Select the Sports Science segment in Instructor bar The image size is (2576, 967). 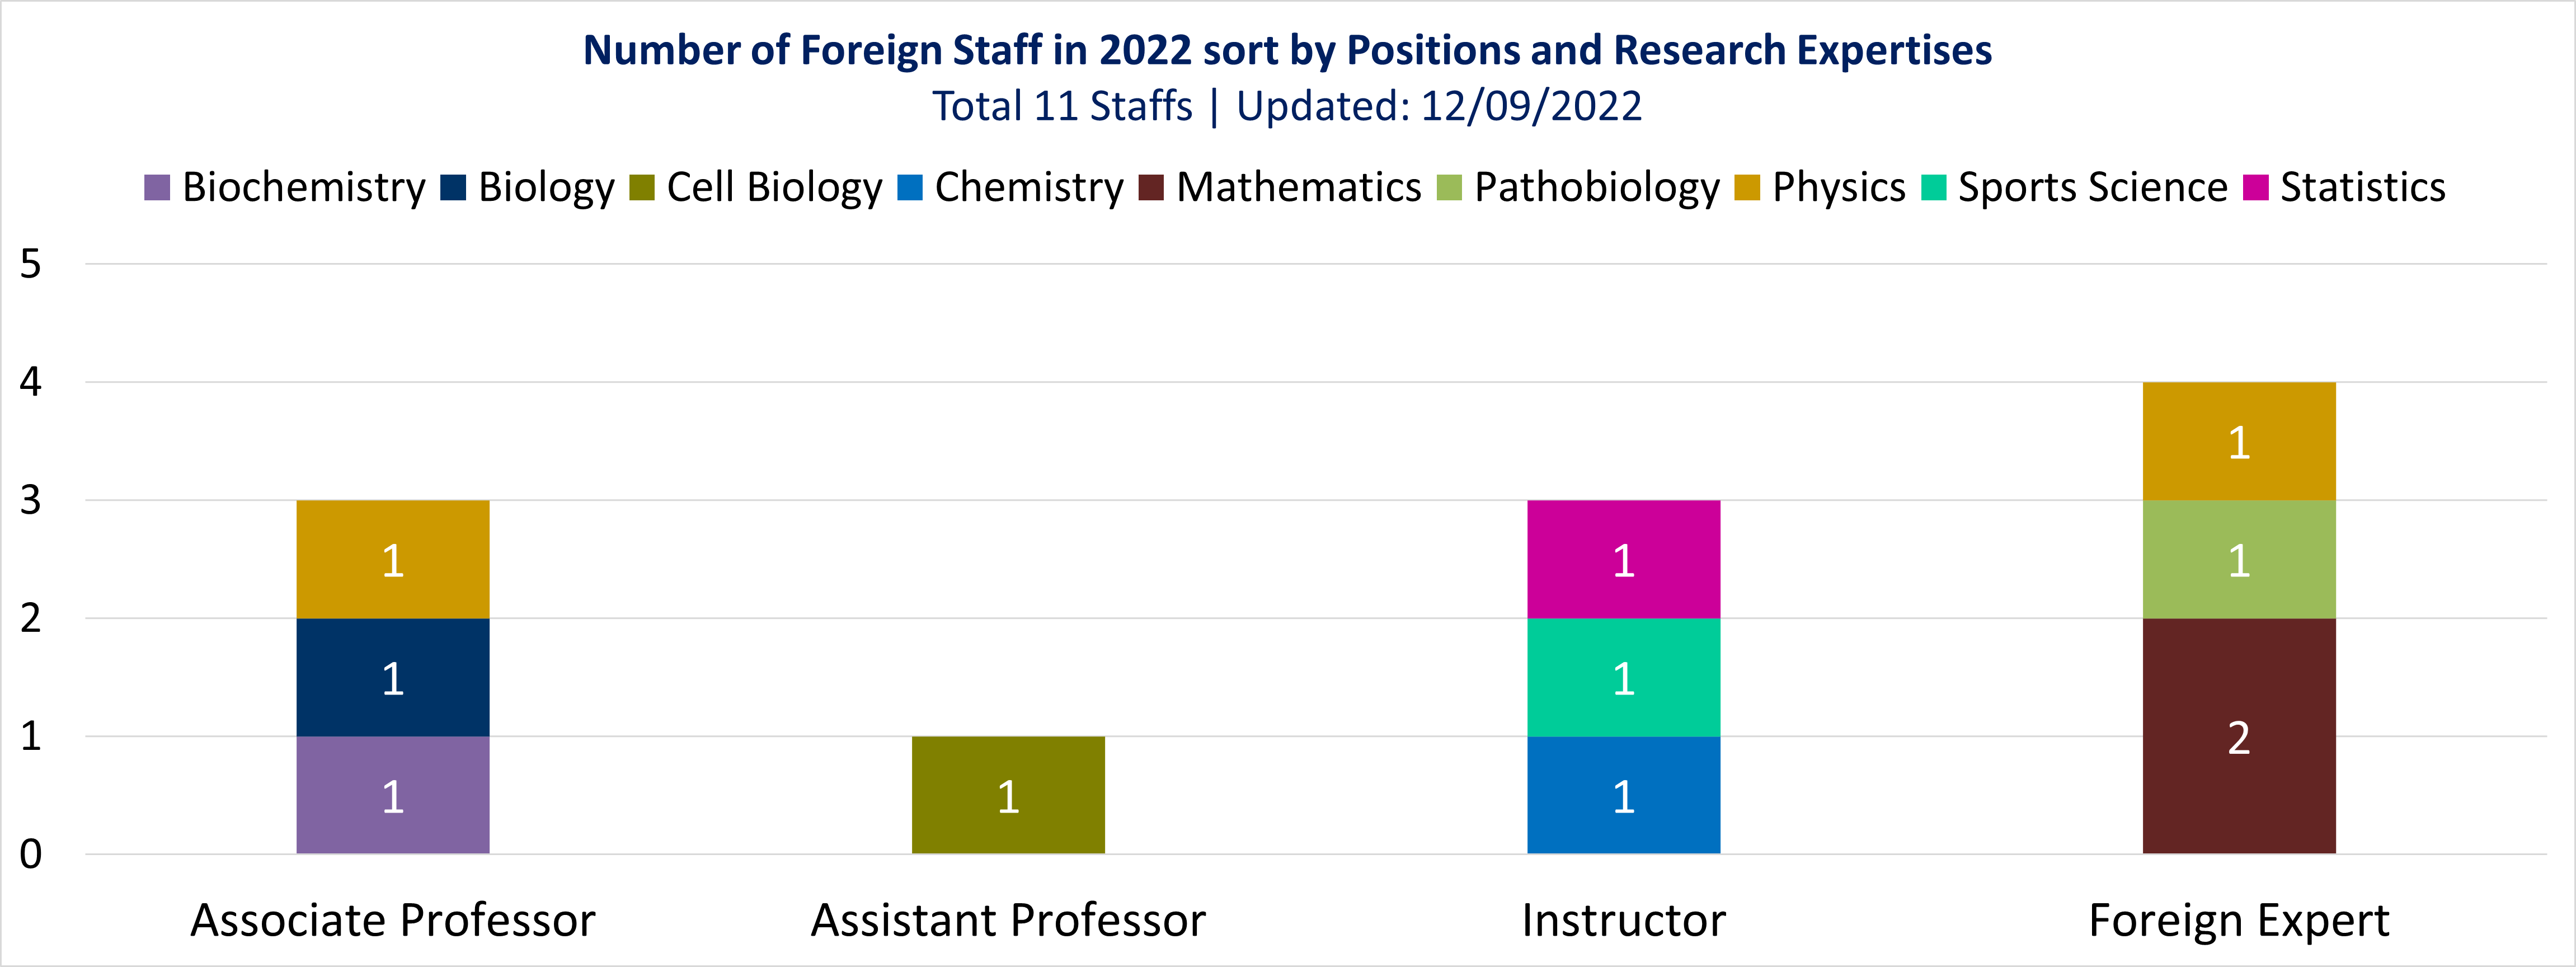pyautogui.click(x=1623, y=677)
